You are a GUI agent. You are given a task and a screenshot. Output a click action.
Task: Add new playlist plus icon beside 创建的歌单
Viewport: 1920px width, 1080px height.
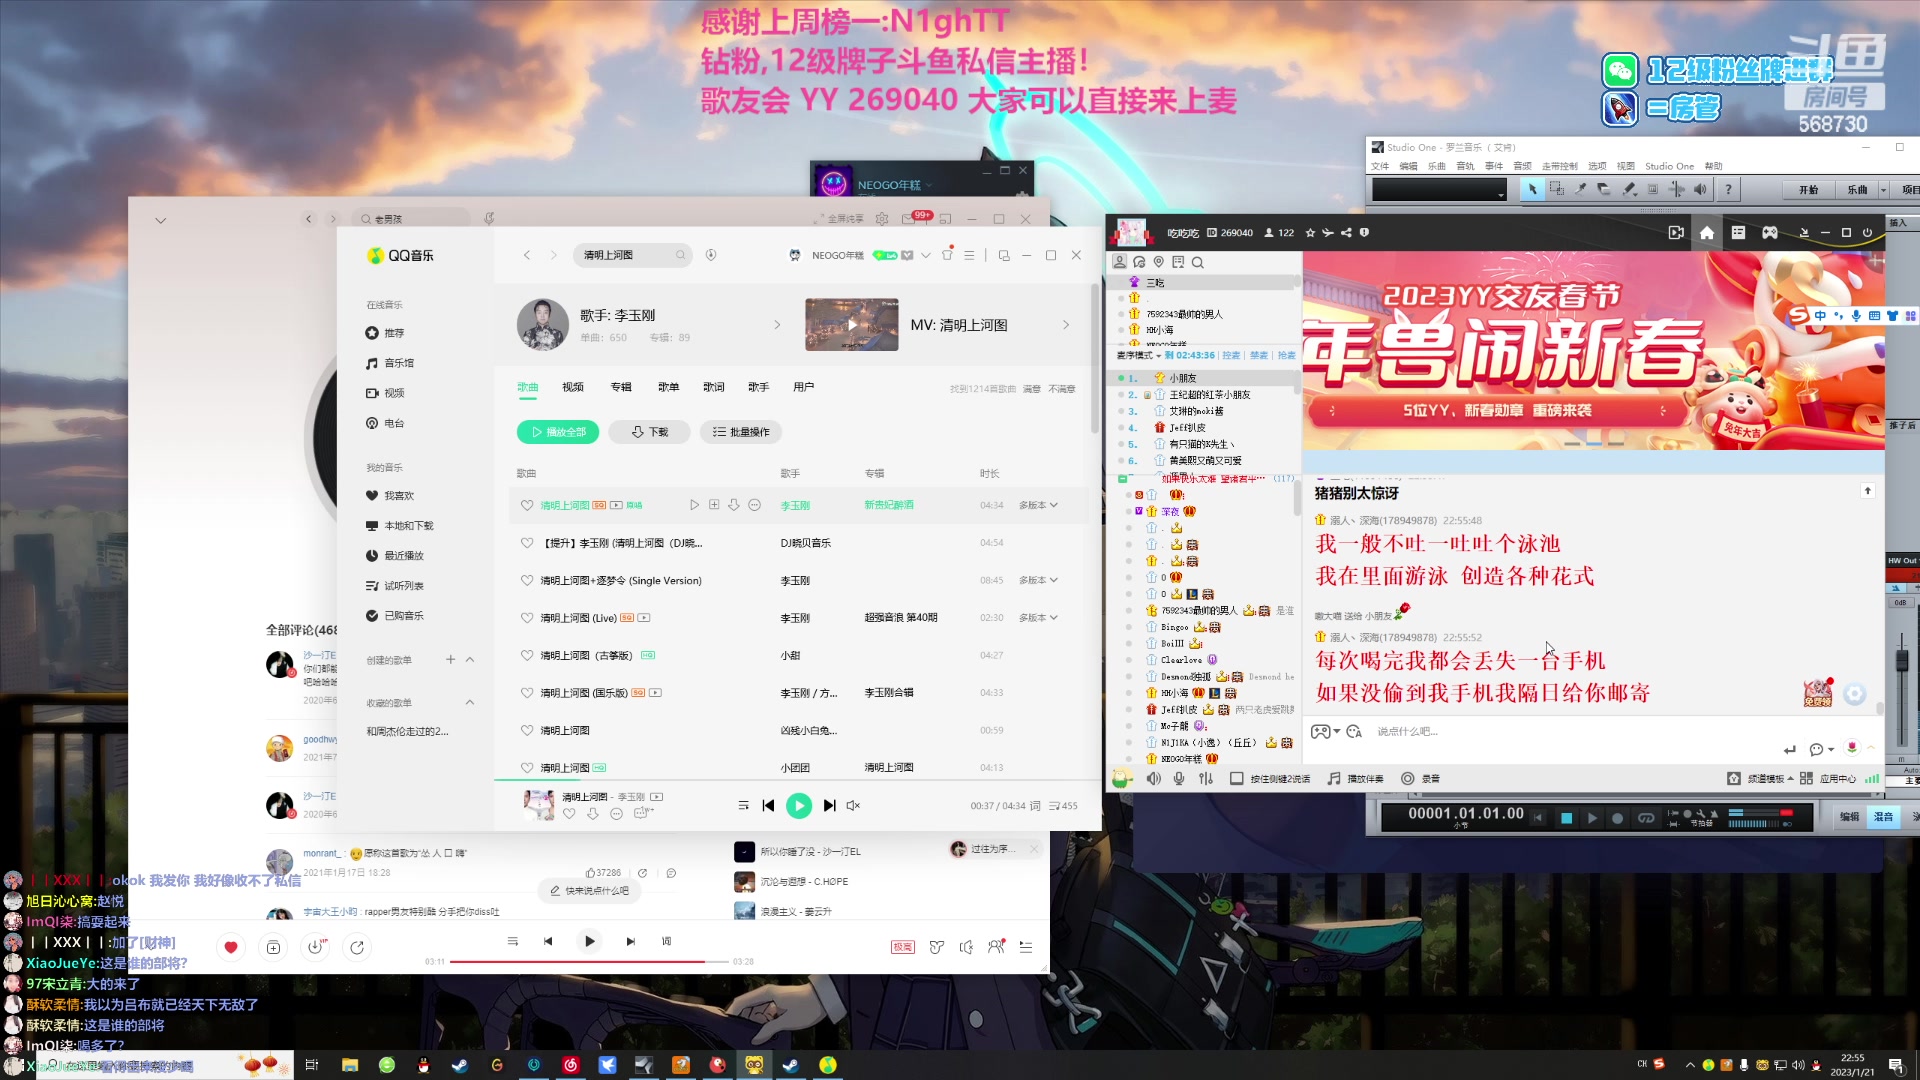click(450, 660)
